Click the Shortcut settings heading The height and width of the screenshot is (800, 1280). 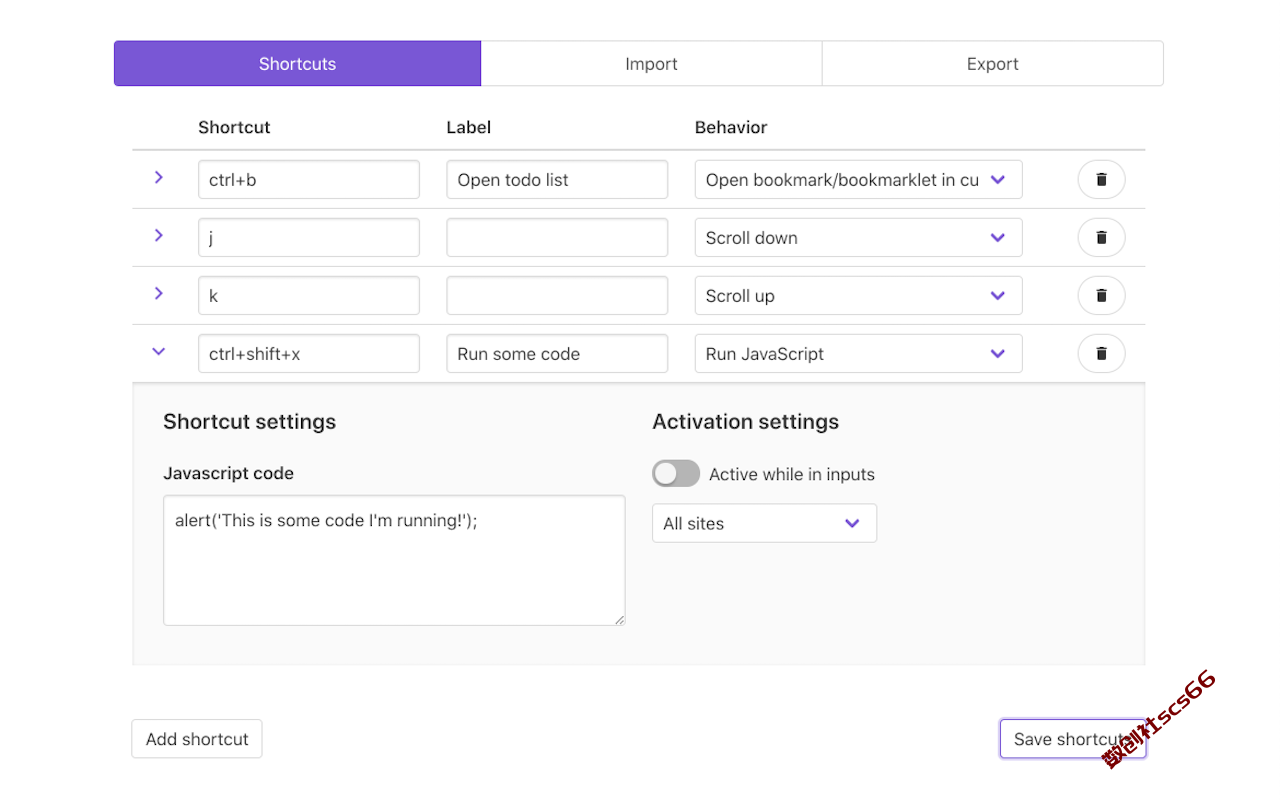click(x=250, y=422)
